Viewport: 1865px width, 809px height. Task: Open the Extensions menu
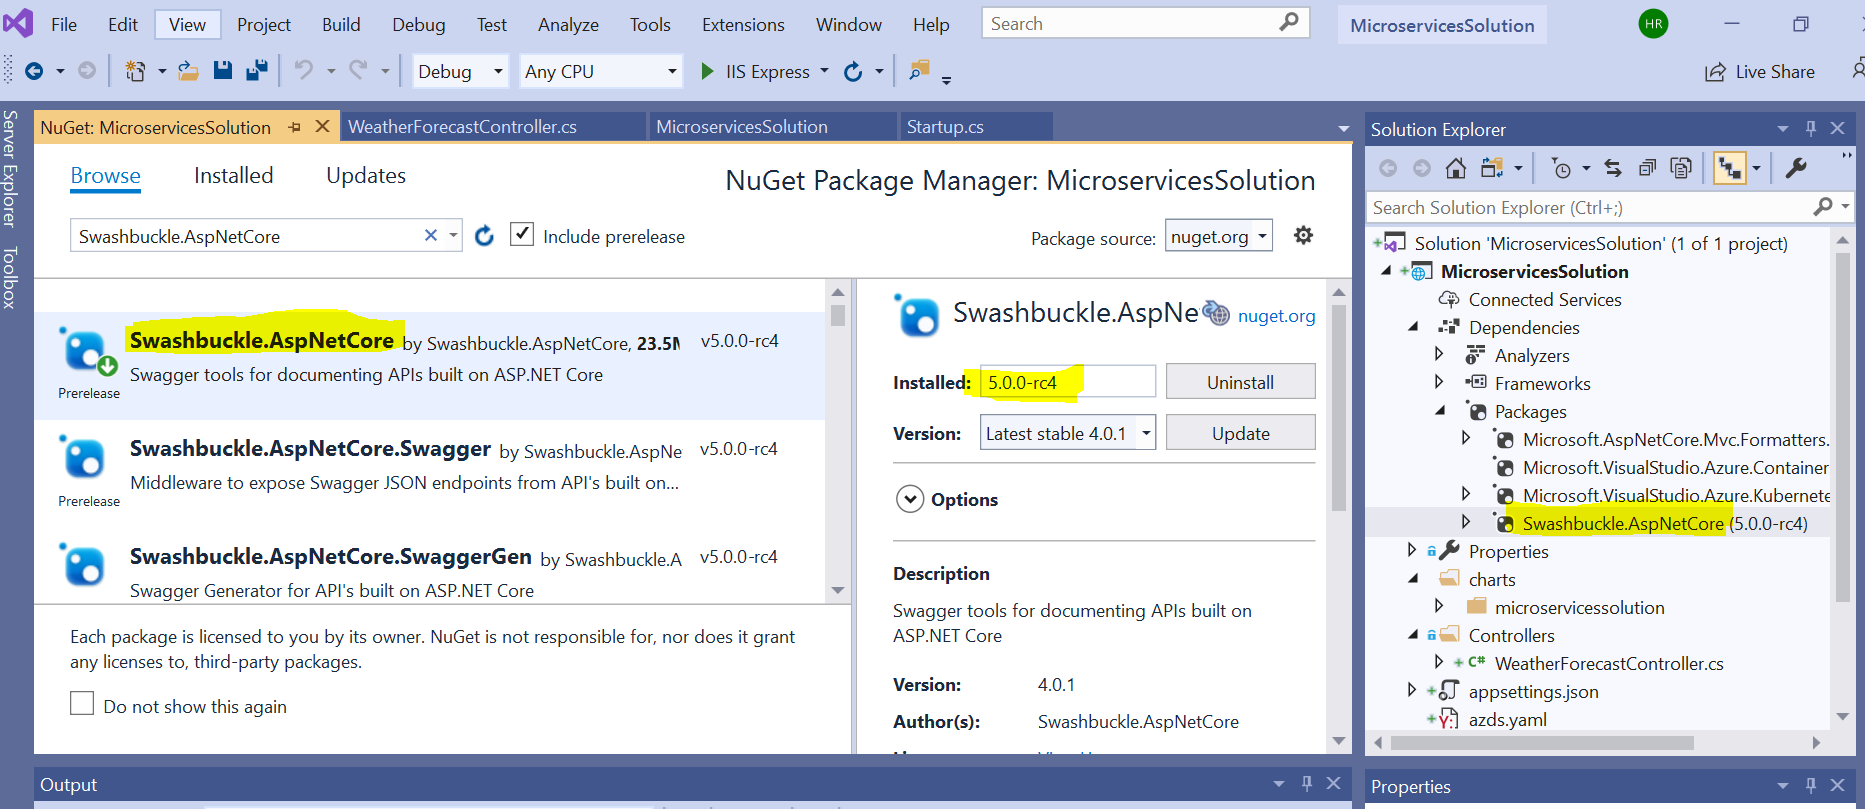click(x=743, y=24)
